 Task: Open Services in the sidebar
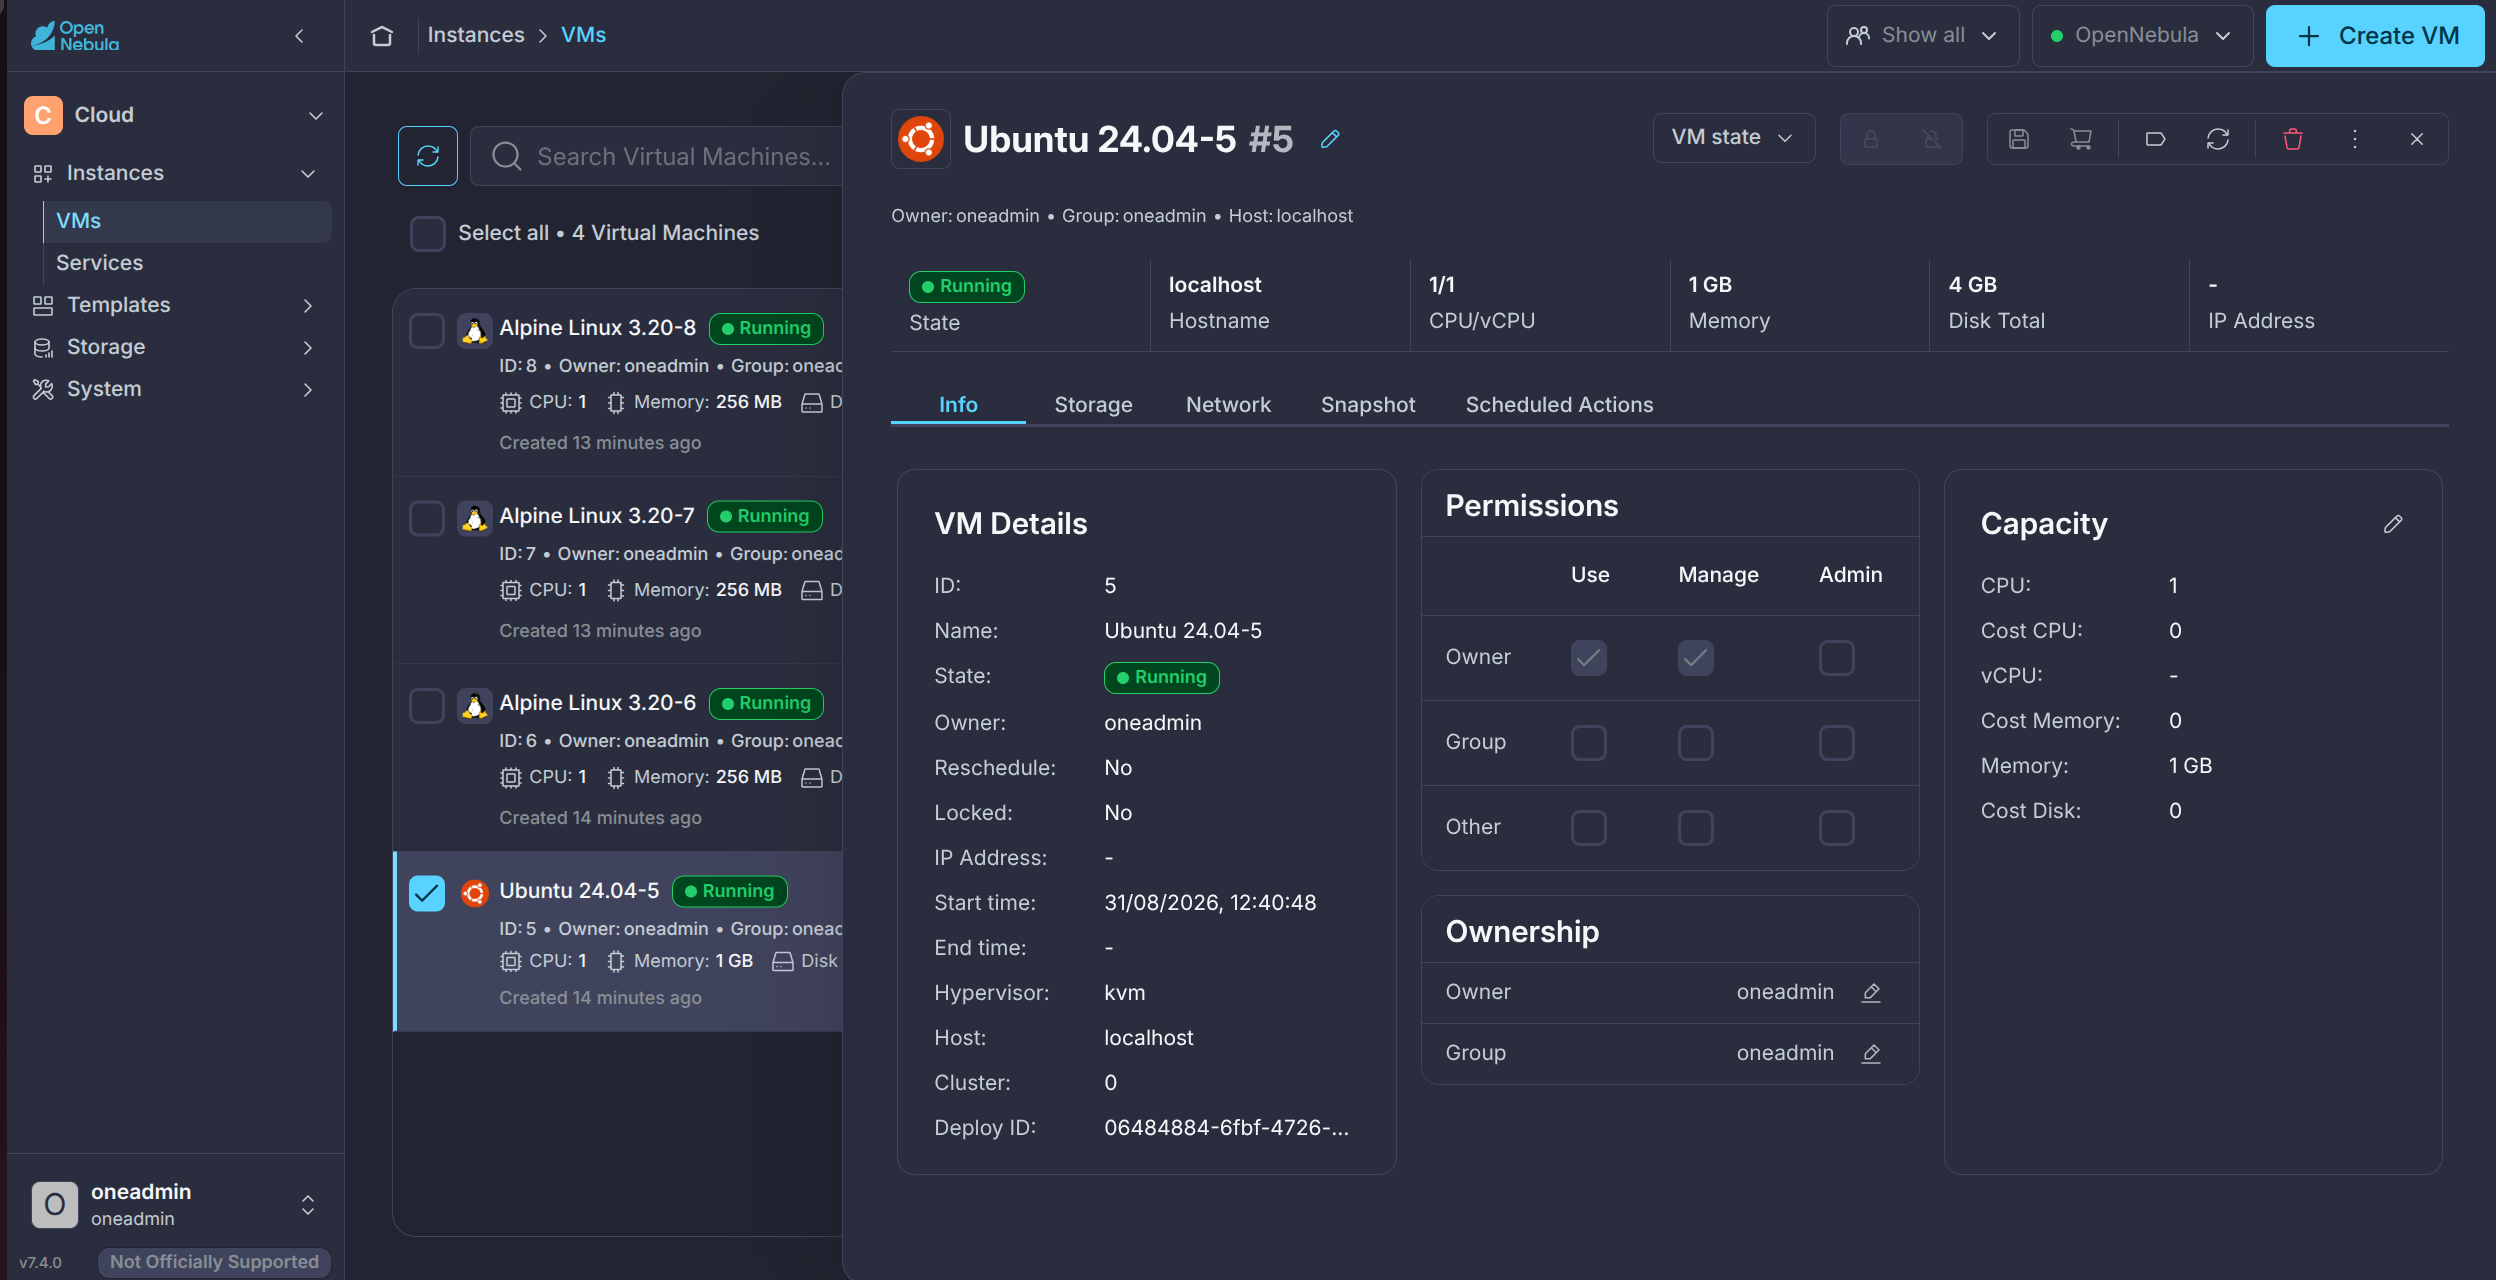point(188,263)
